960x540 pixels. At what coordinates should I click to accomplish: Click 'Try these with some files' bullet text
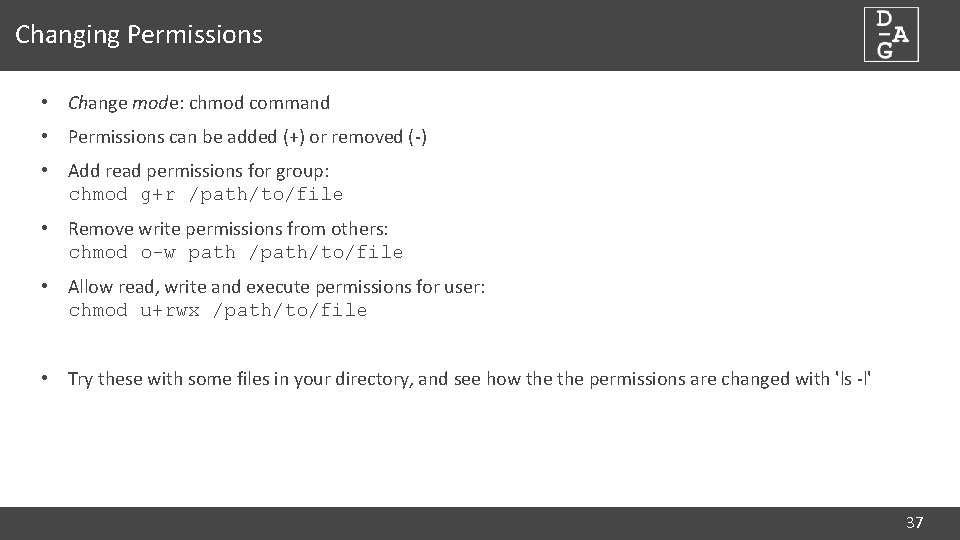400,379
